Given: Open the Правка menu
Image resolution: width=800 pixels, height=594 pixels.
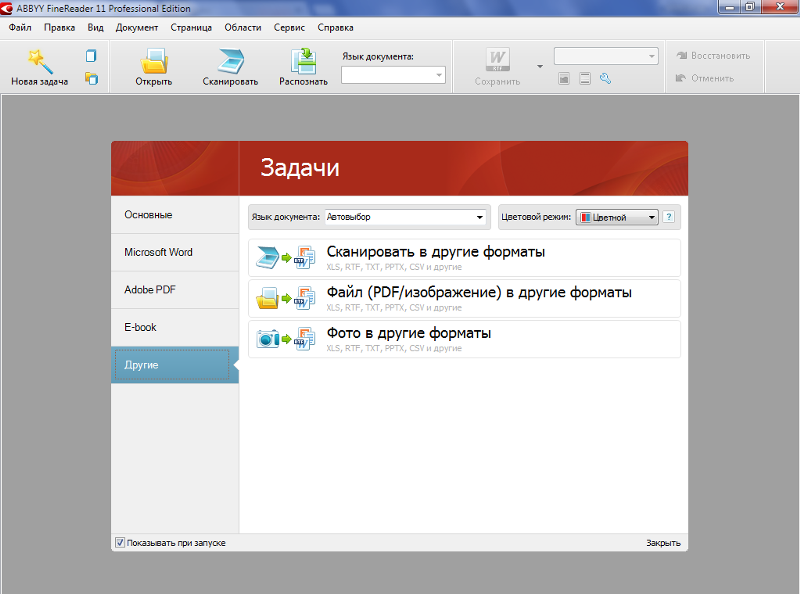Looking at the screenshot, I should [59, 28].
